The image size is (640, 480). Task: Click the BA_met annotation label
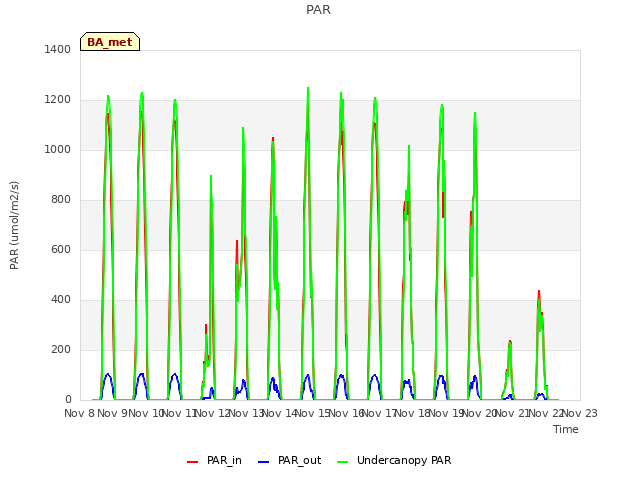tap(110, 42)
